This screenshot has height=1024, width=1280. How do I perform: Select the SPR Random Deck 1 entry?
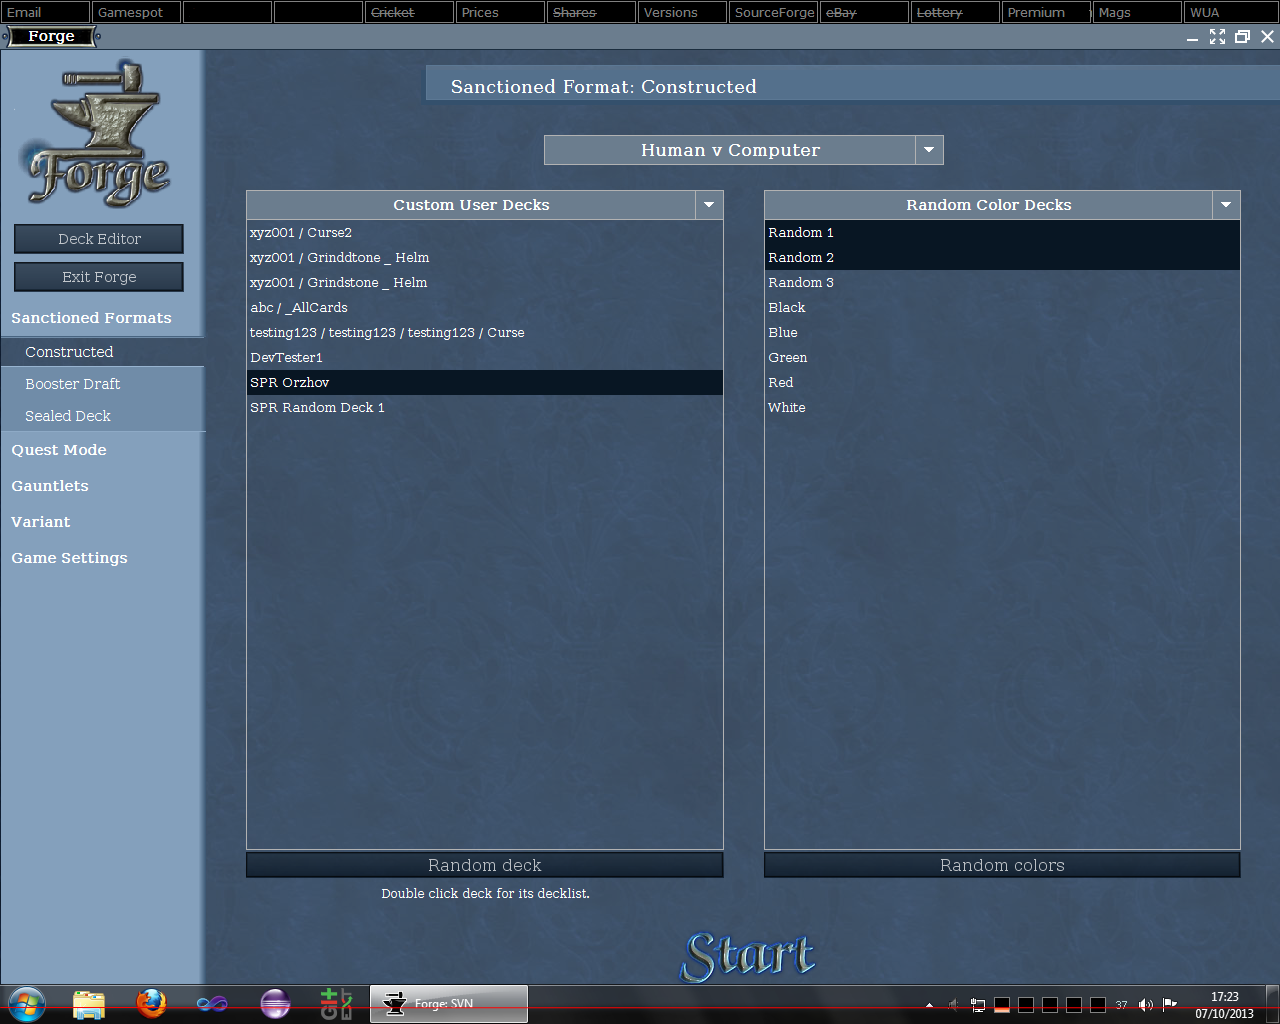[x=317, y=408]
